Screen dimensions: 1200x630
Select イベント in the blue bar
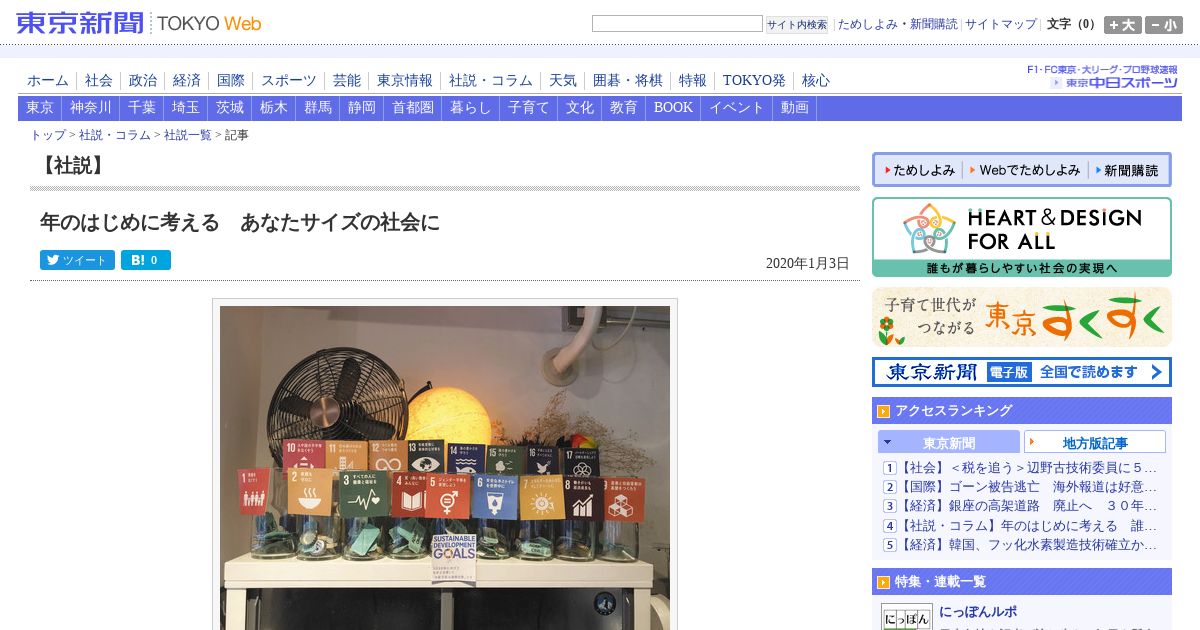click(x=737, y=108)
